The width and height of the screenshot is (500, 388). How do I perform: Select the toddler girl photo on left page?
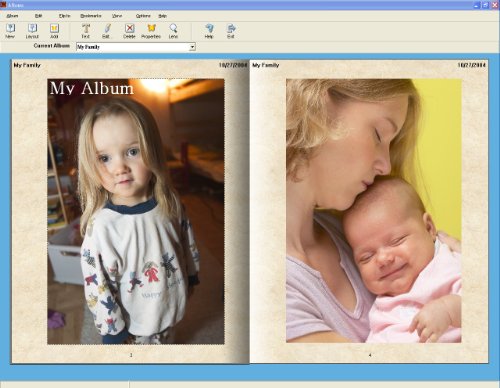click(136, 211)
